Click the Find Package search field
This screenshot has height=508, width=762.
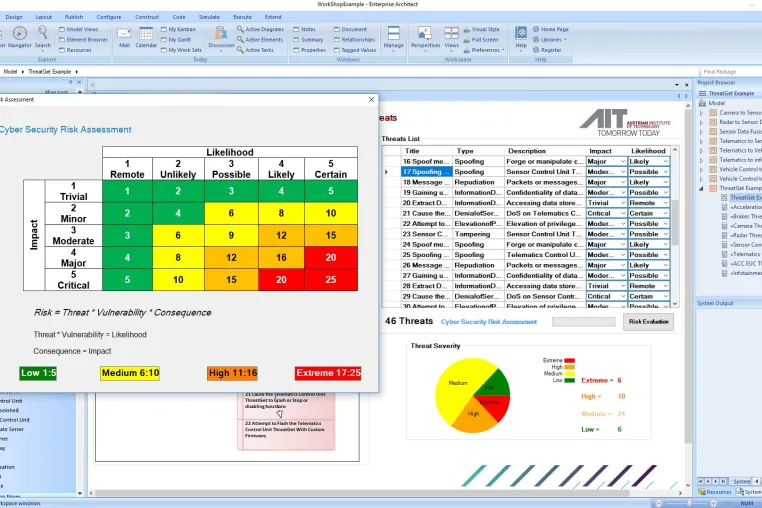(730, 71)
